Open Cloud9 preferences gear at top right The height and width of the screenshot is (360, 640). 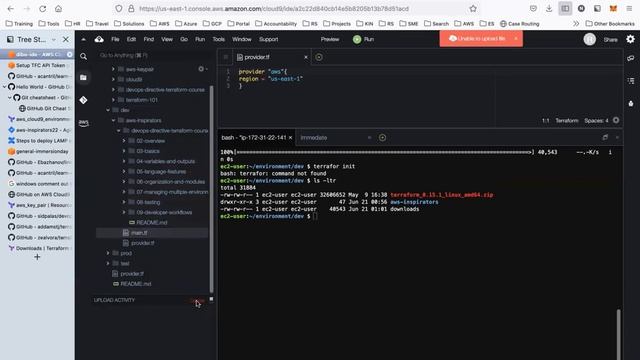[x=630, y=39]
